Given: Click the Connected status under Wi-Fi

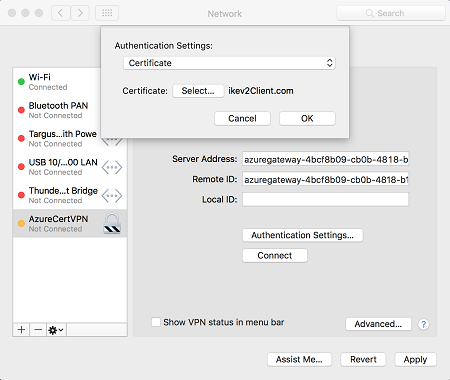Looking at the screenshot, I should point(48,87).
